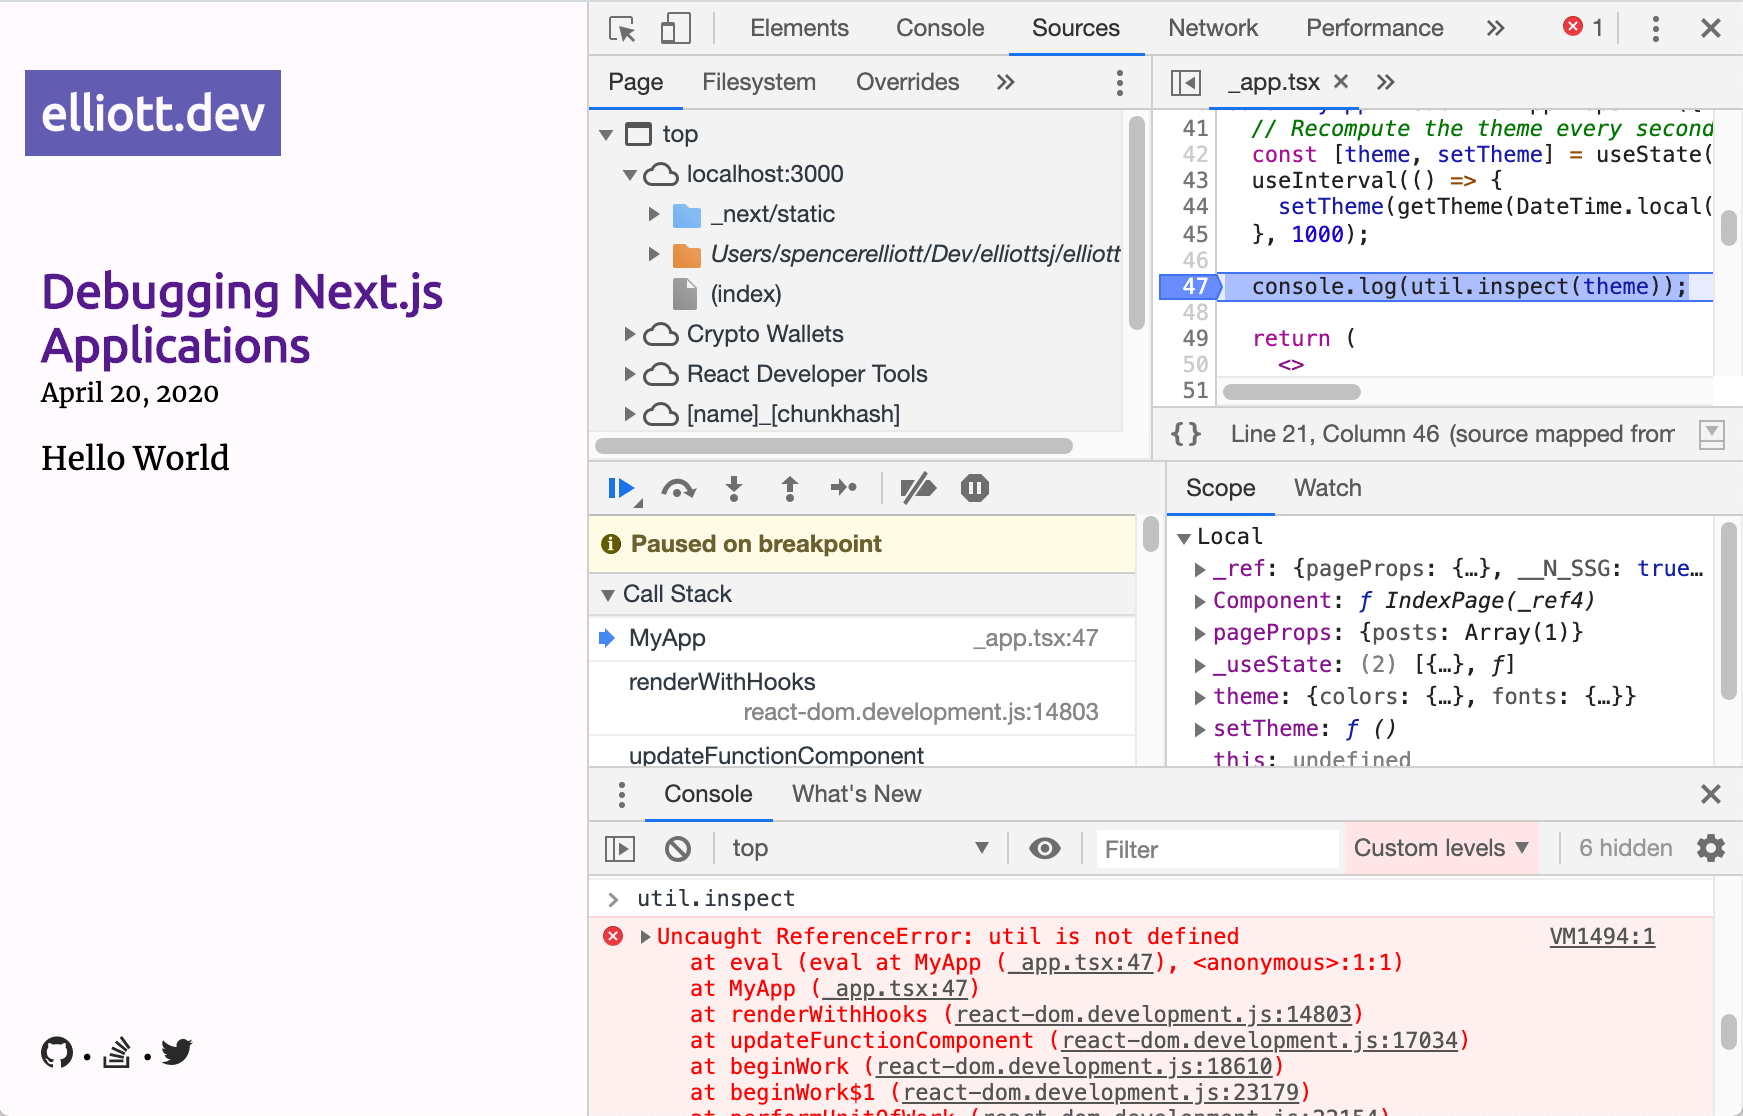Step over the next function call
The height and width of the screenshot is (1116, 1743).
tap(679, 489)
